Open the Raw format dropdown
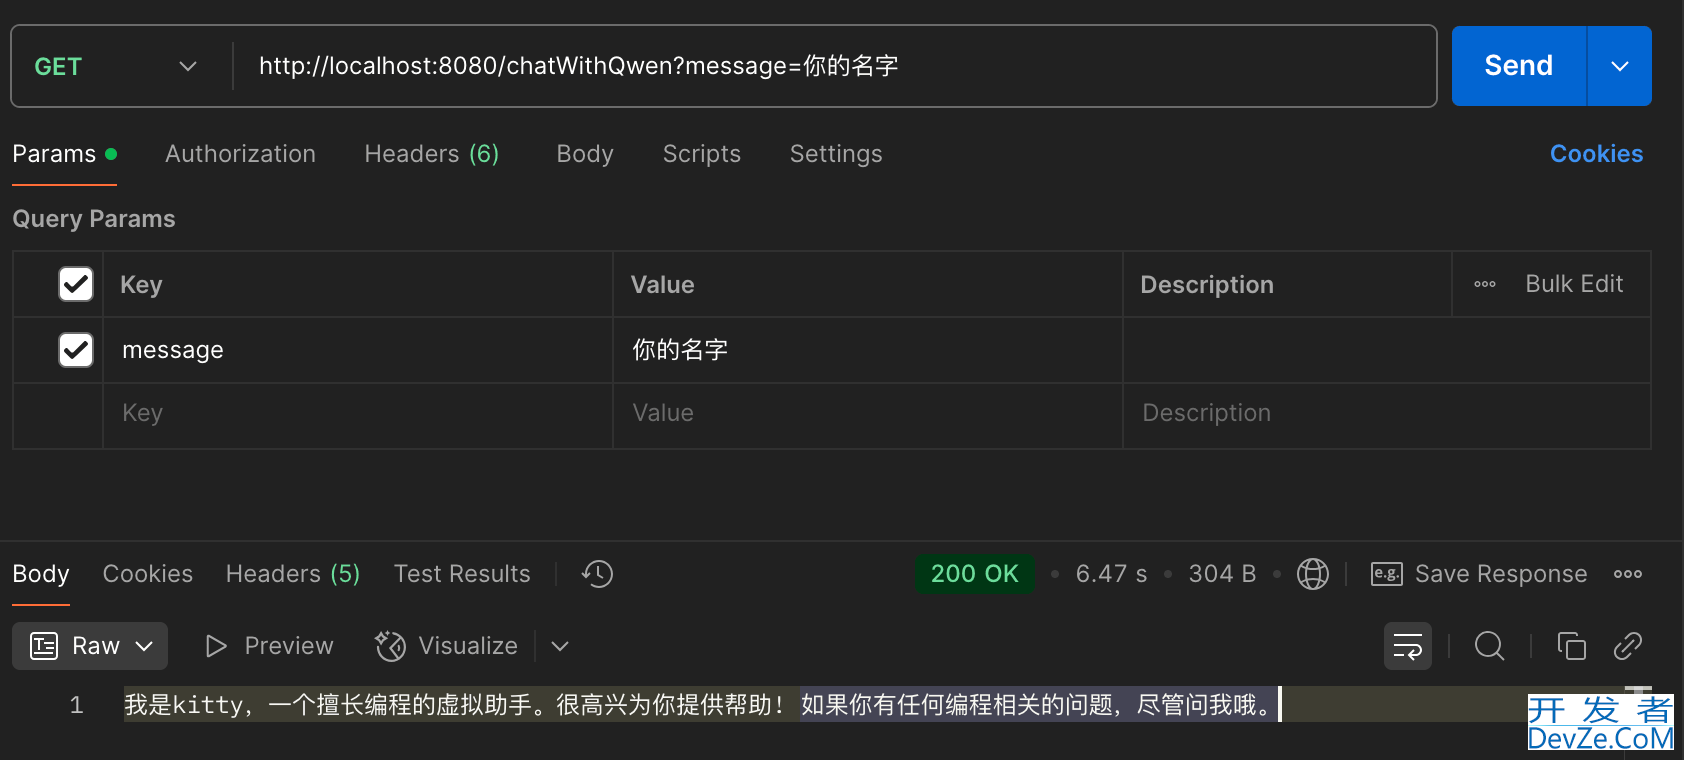Viewport: 1684px width, 760px height. pyautogui.click(x=90, y=646)
